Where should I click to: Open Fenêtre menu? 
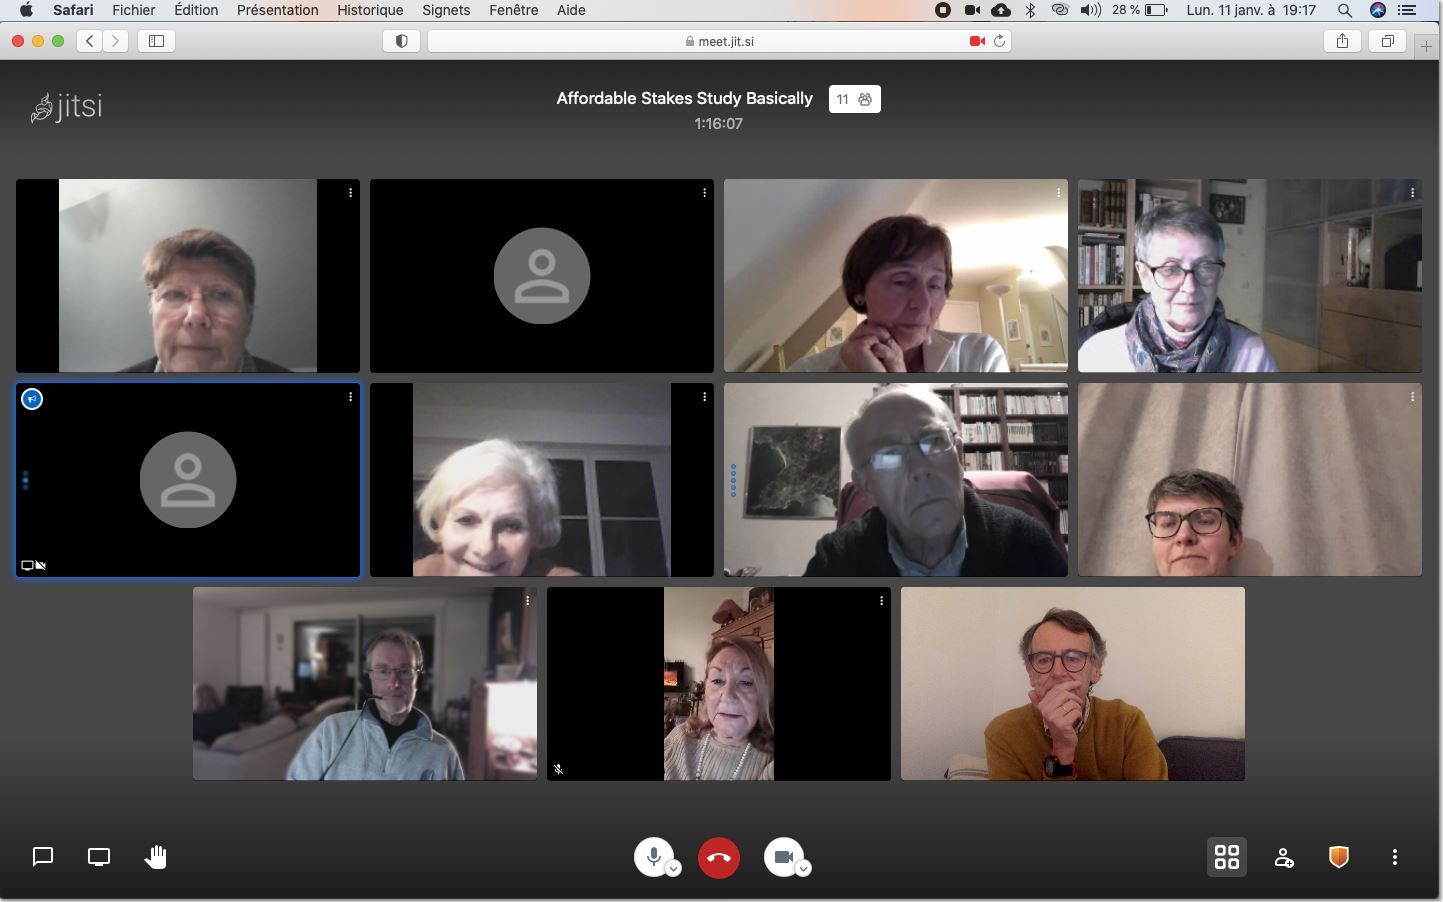point(514,10)
